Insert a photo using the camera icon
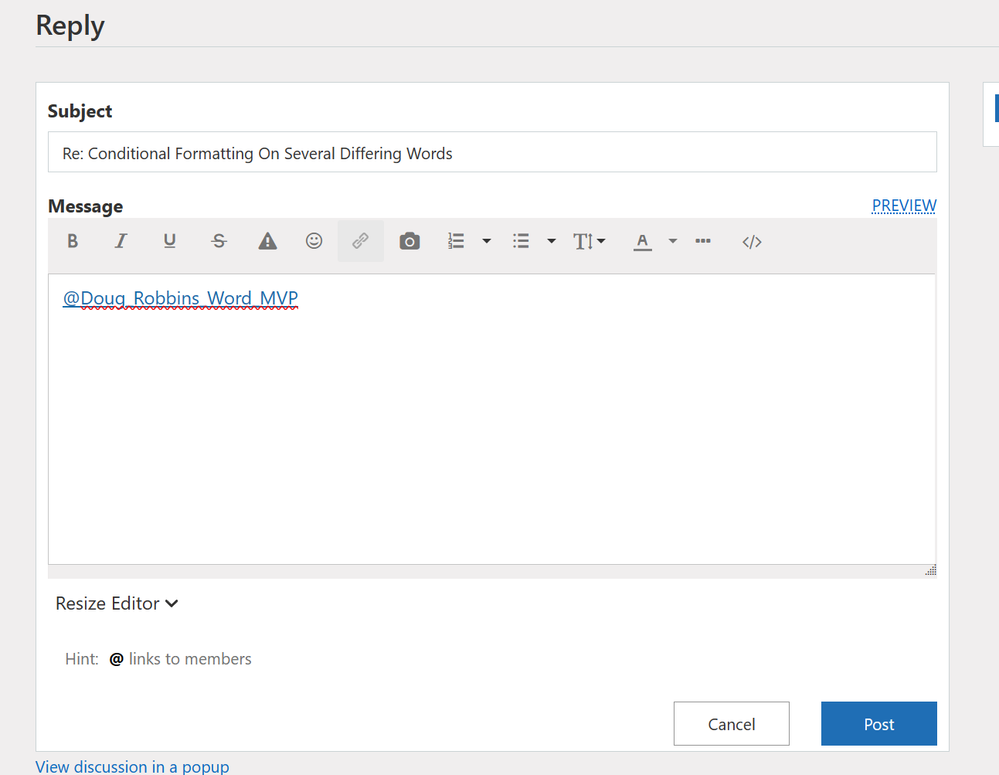The width and height of the screenshot is (999, 775). pos(409,241)
